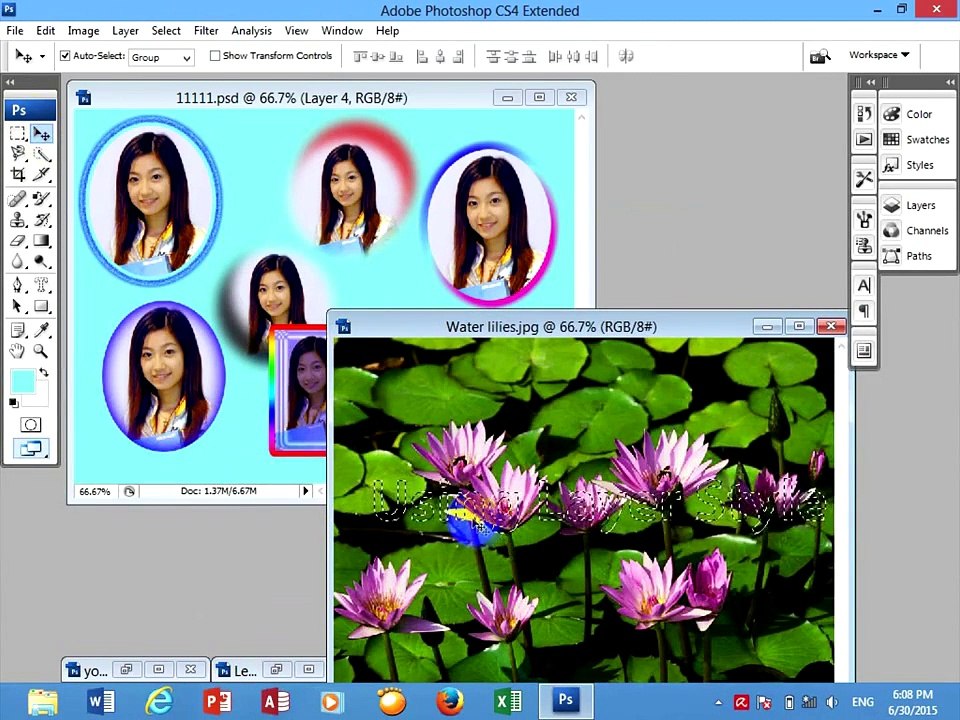Enable Show Transform Controls checkbox
The image size is (960, 720).
tap(215, 56)
